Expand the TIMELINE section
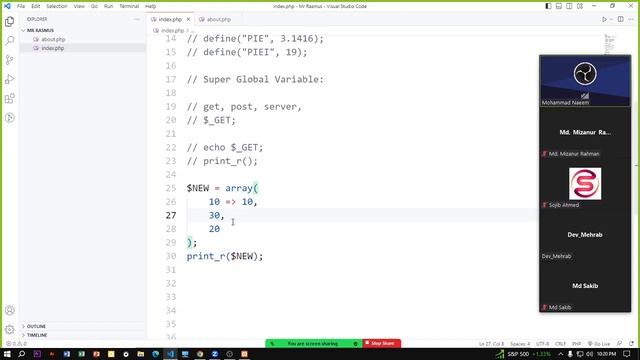This screenshot has height=360, width=640. coord(37,335)
